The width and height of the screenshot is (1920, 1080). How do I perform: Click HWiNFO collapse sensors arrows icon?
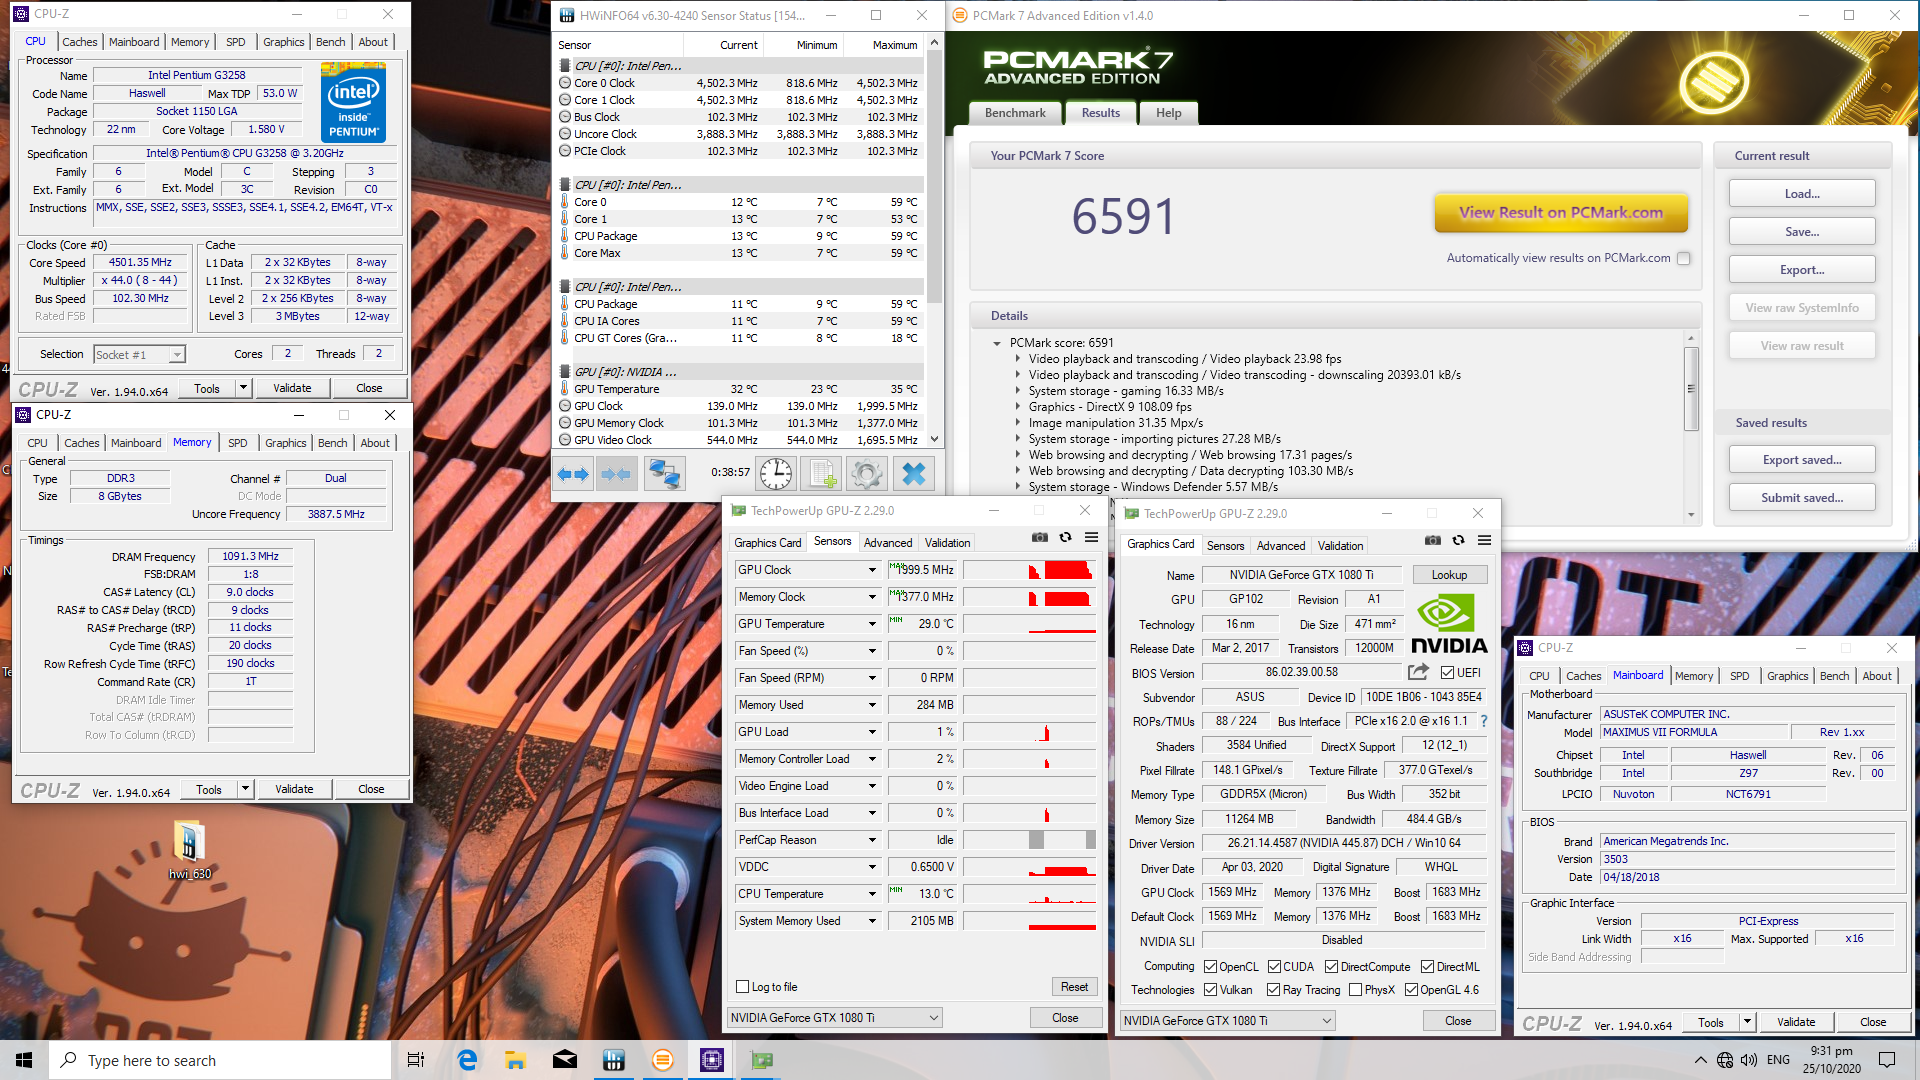pyautogui.click(x=616, y=474)
